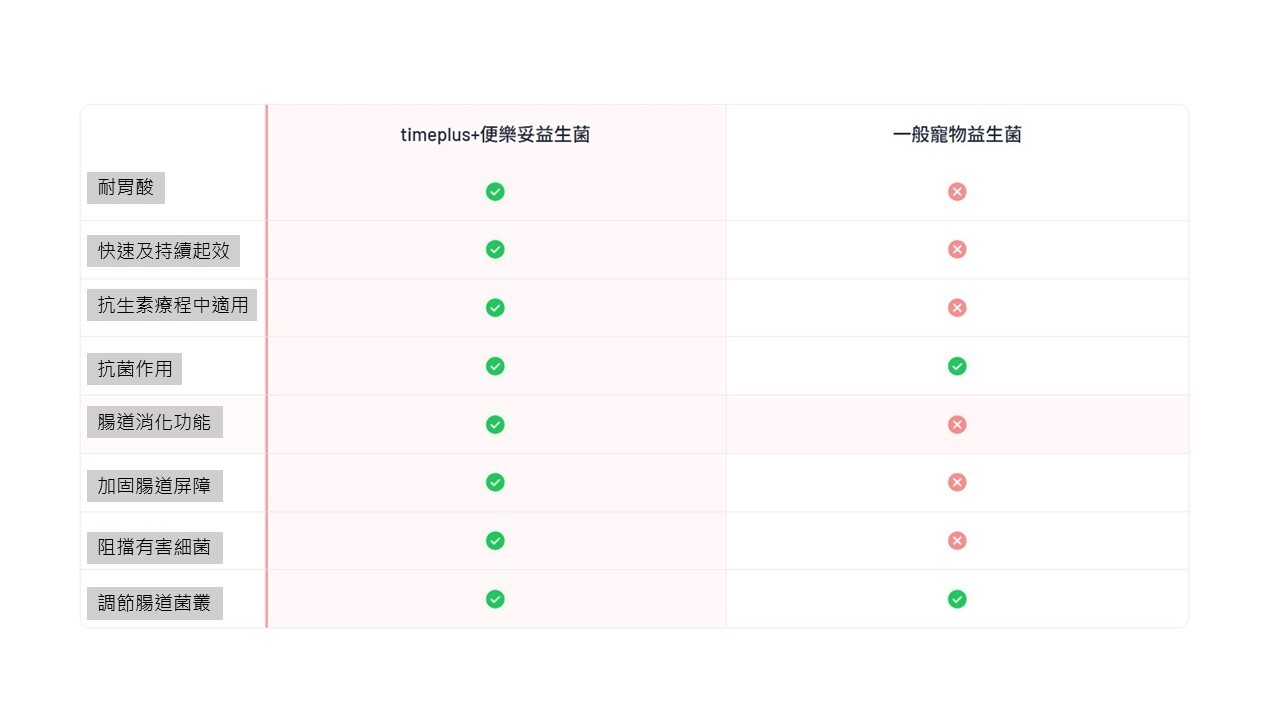Click green check for 快速及持續起效 under timeplus+
Viewport: 1280px width, 720px height.
495,250
